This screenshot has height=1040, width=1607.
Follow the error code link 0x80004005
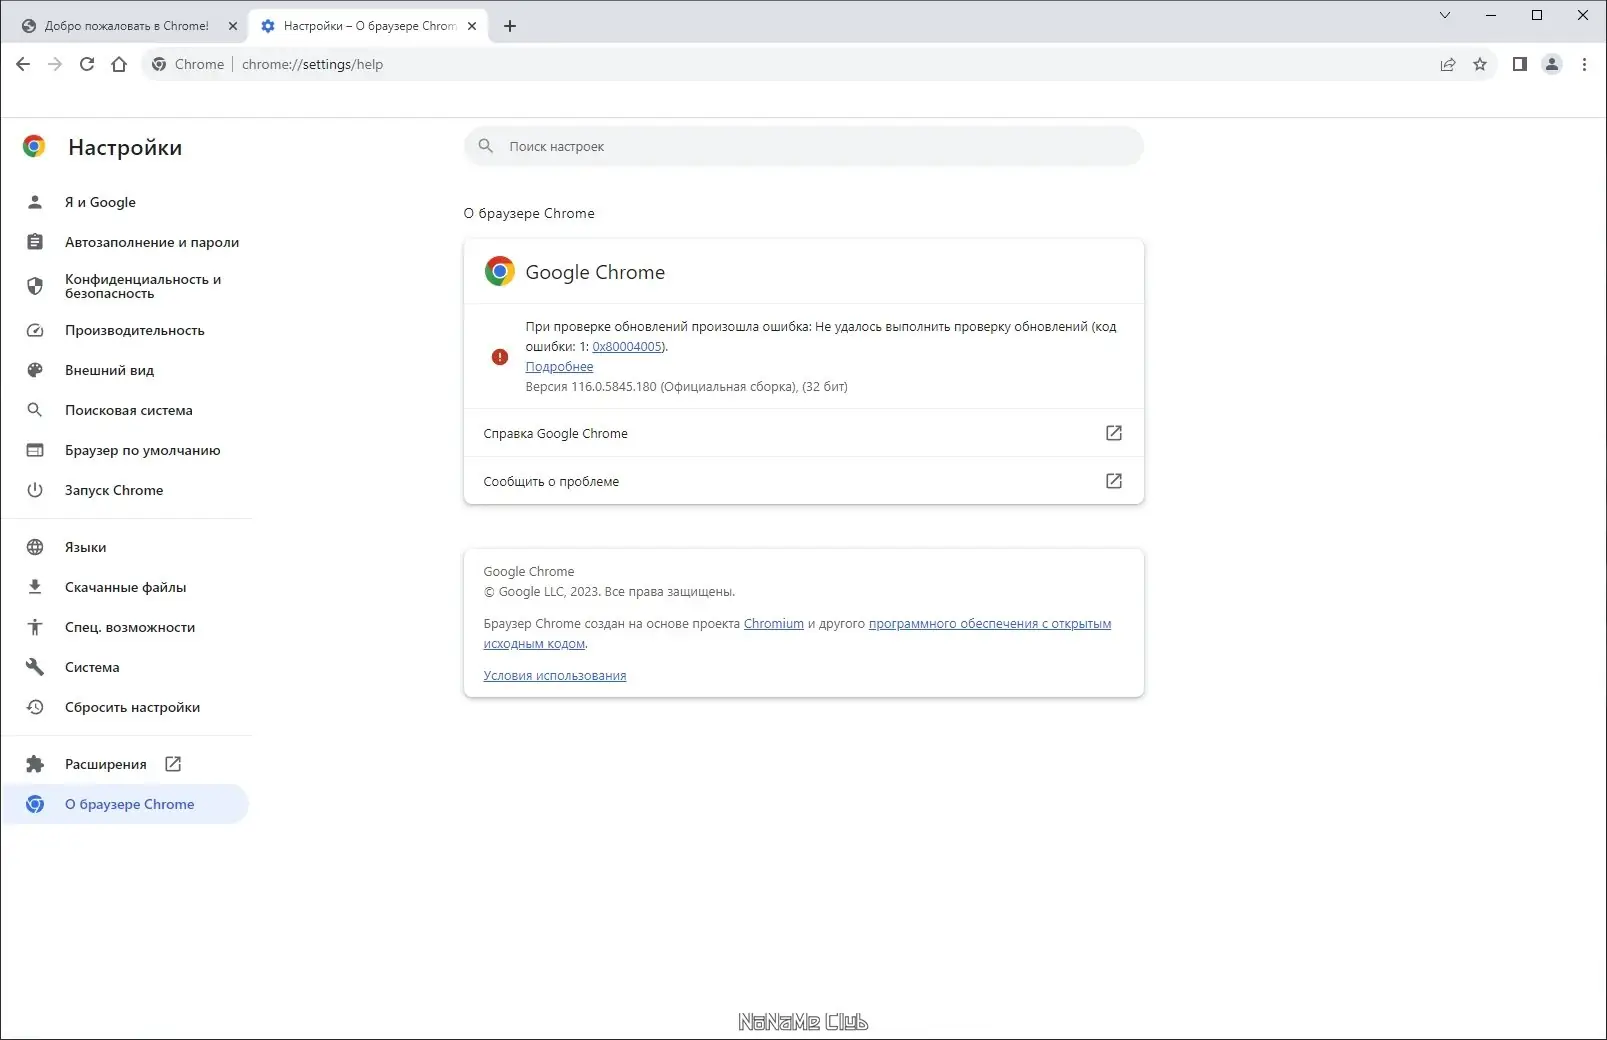[627, 347]
